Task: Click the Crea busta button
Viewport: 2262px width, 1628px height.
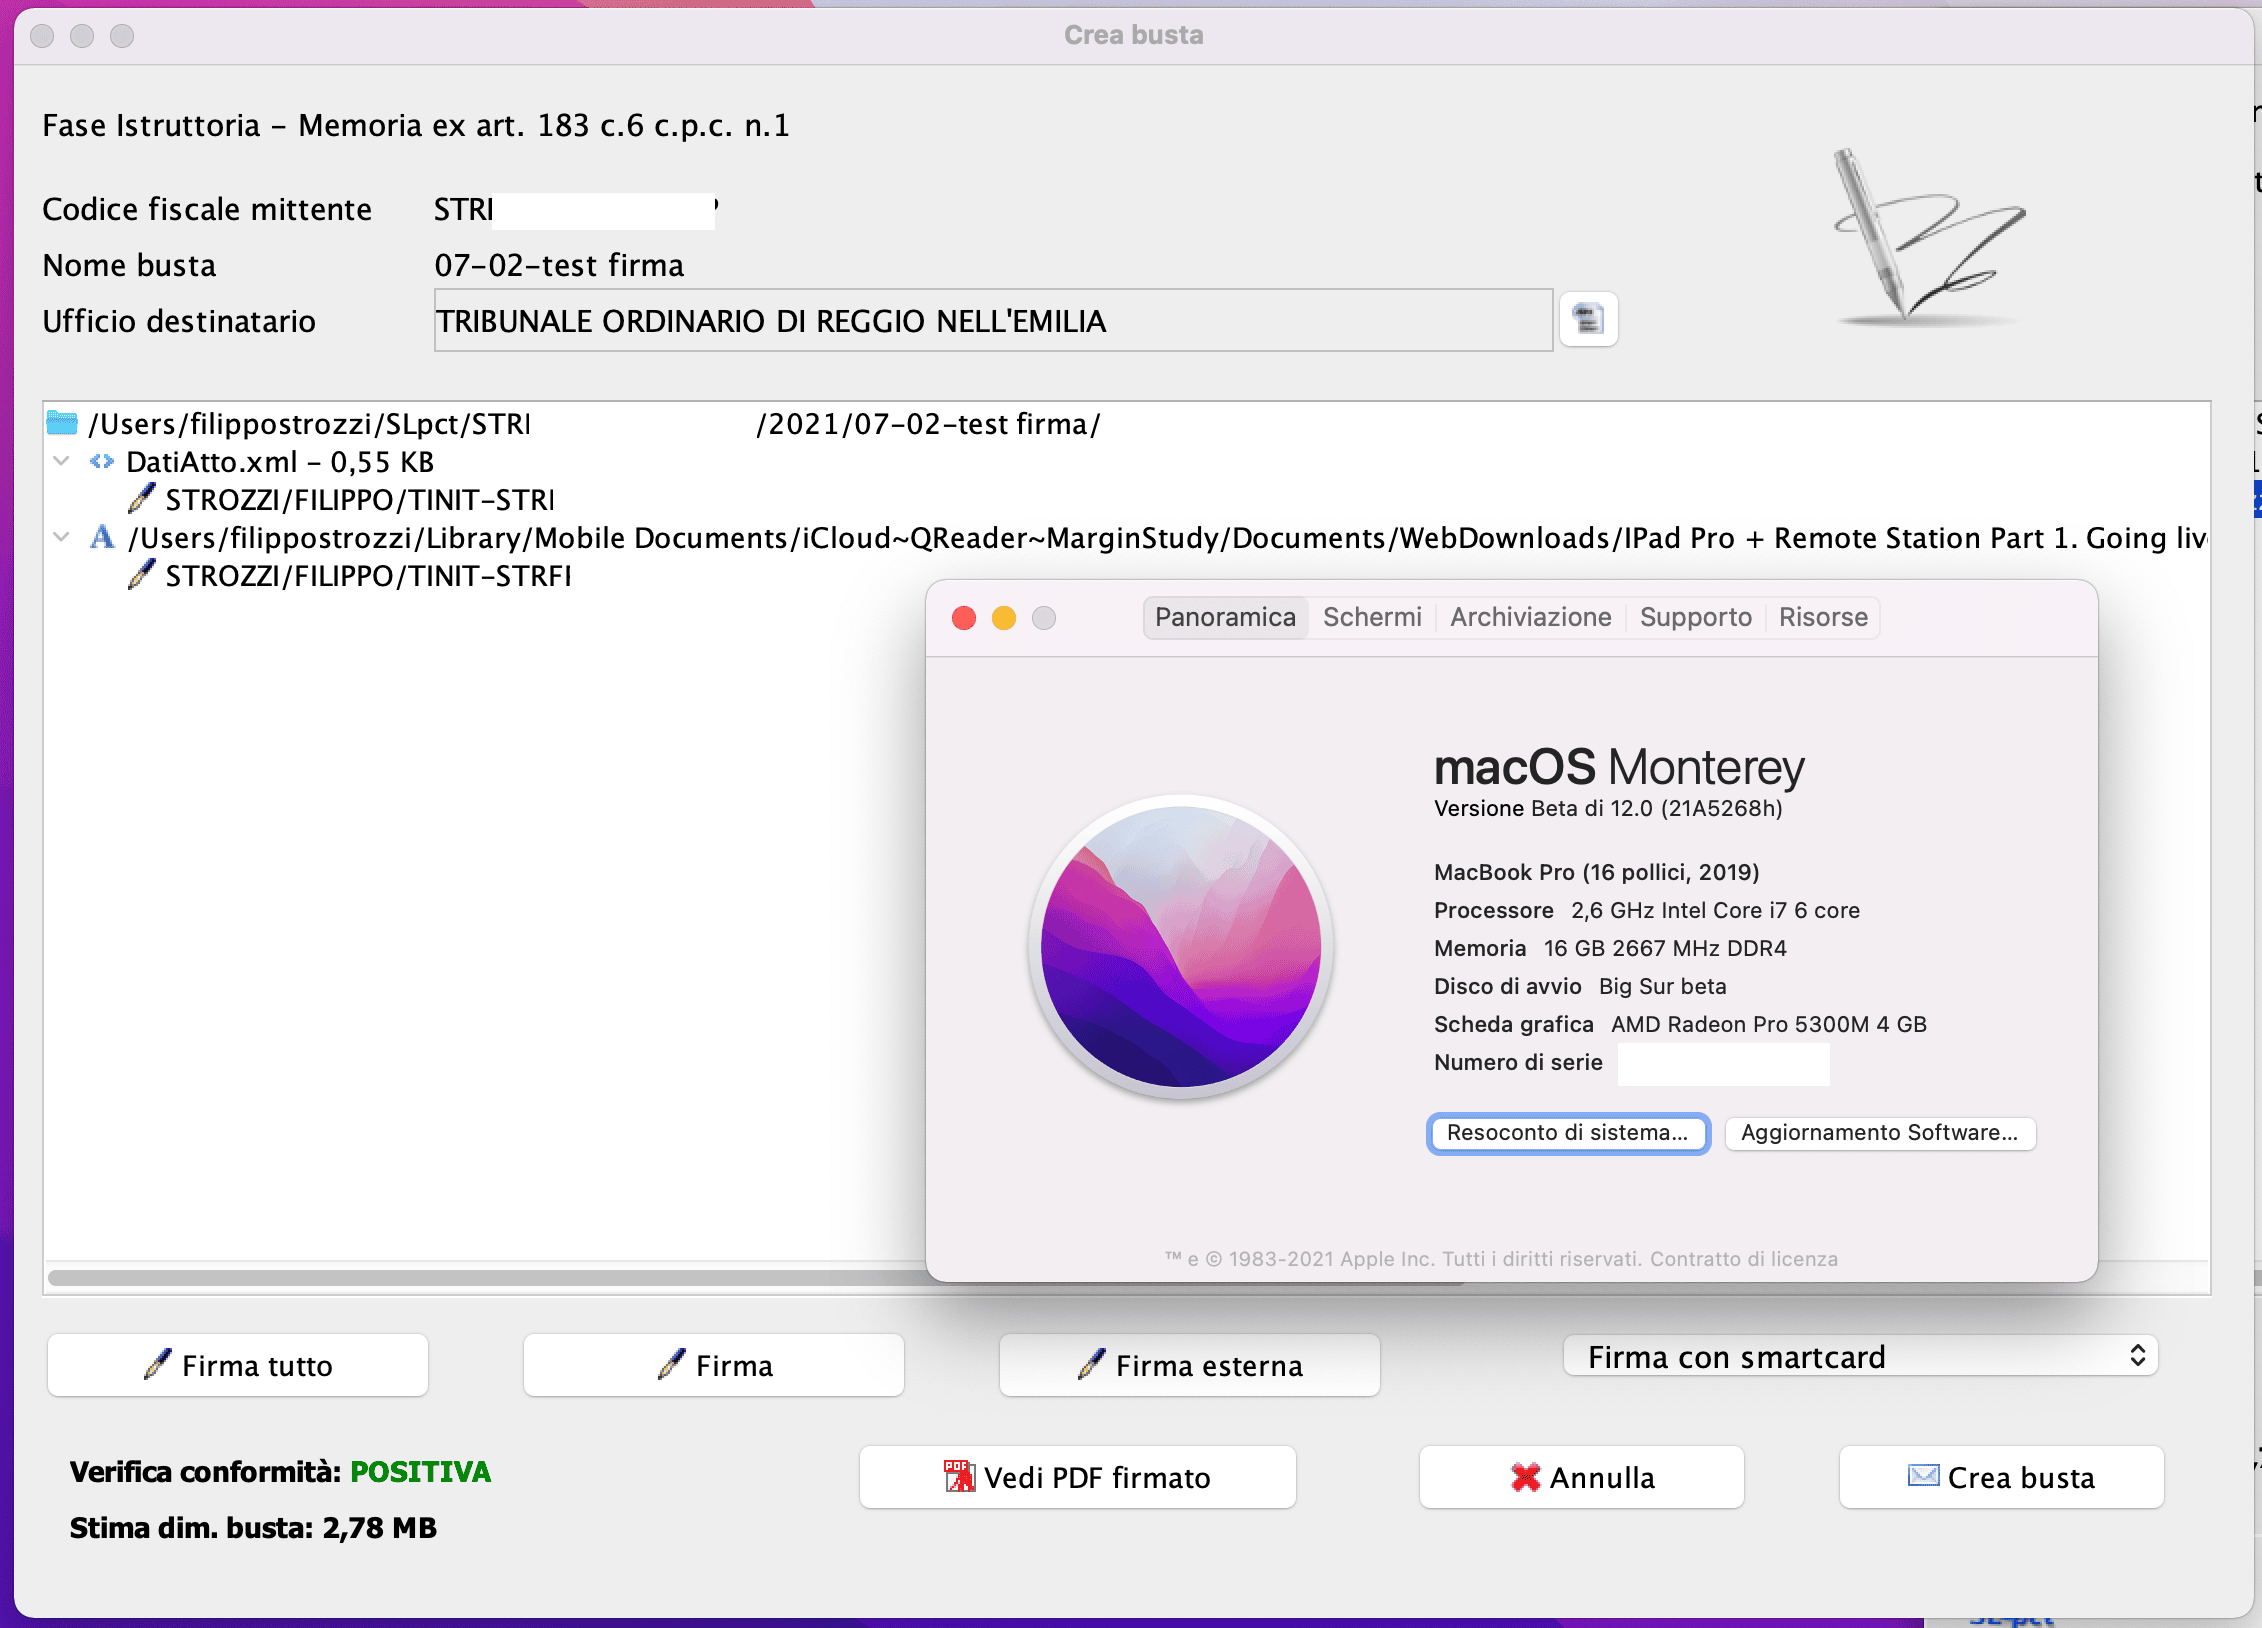Action: (x=2002, y=1477)
